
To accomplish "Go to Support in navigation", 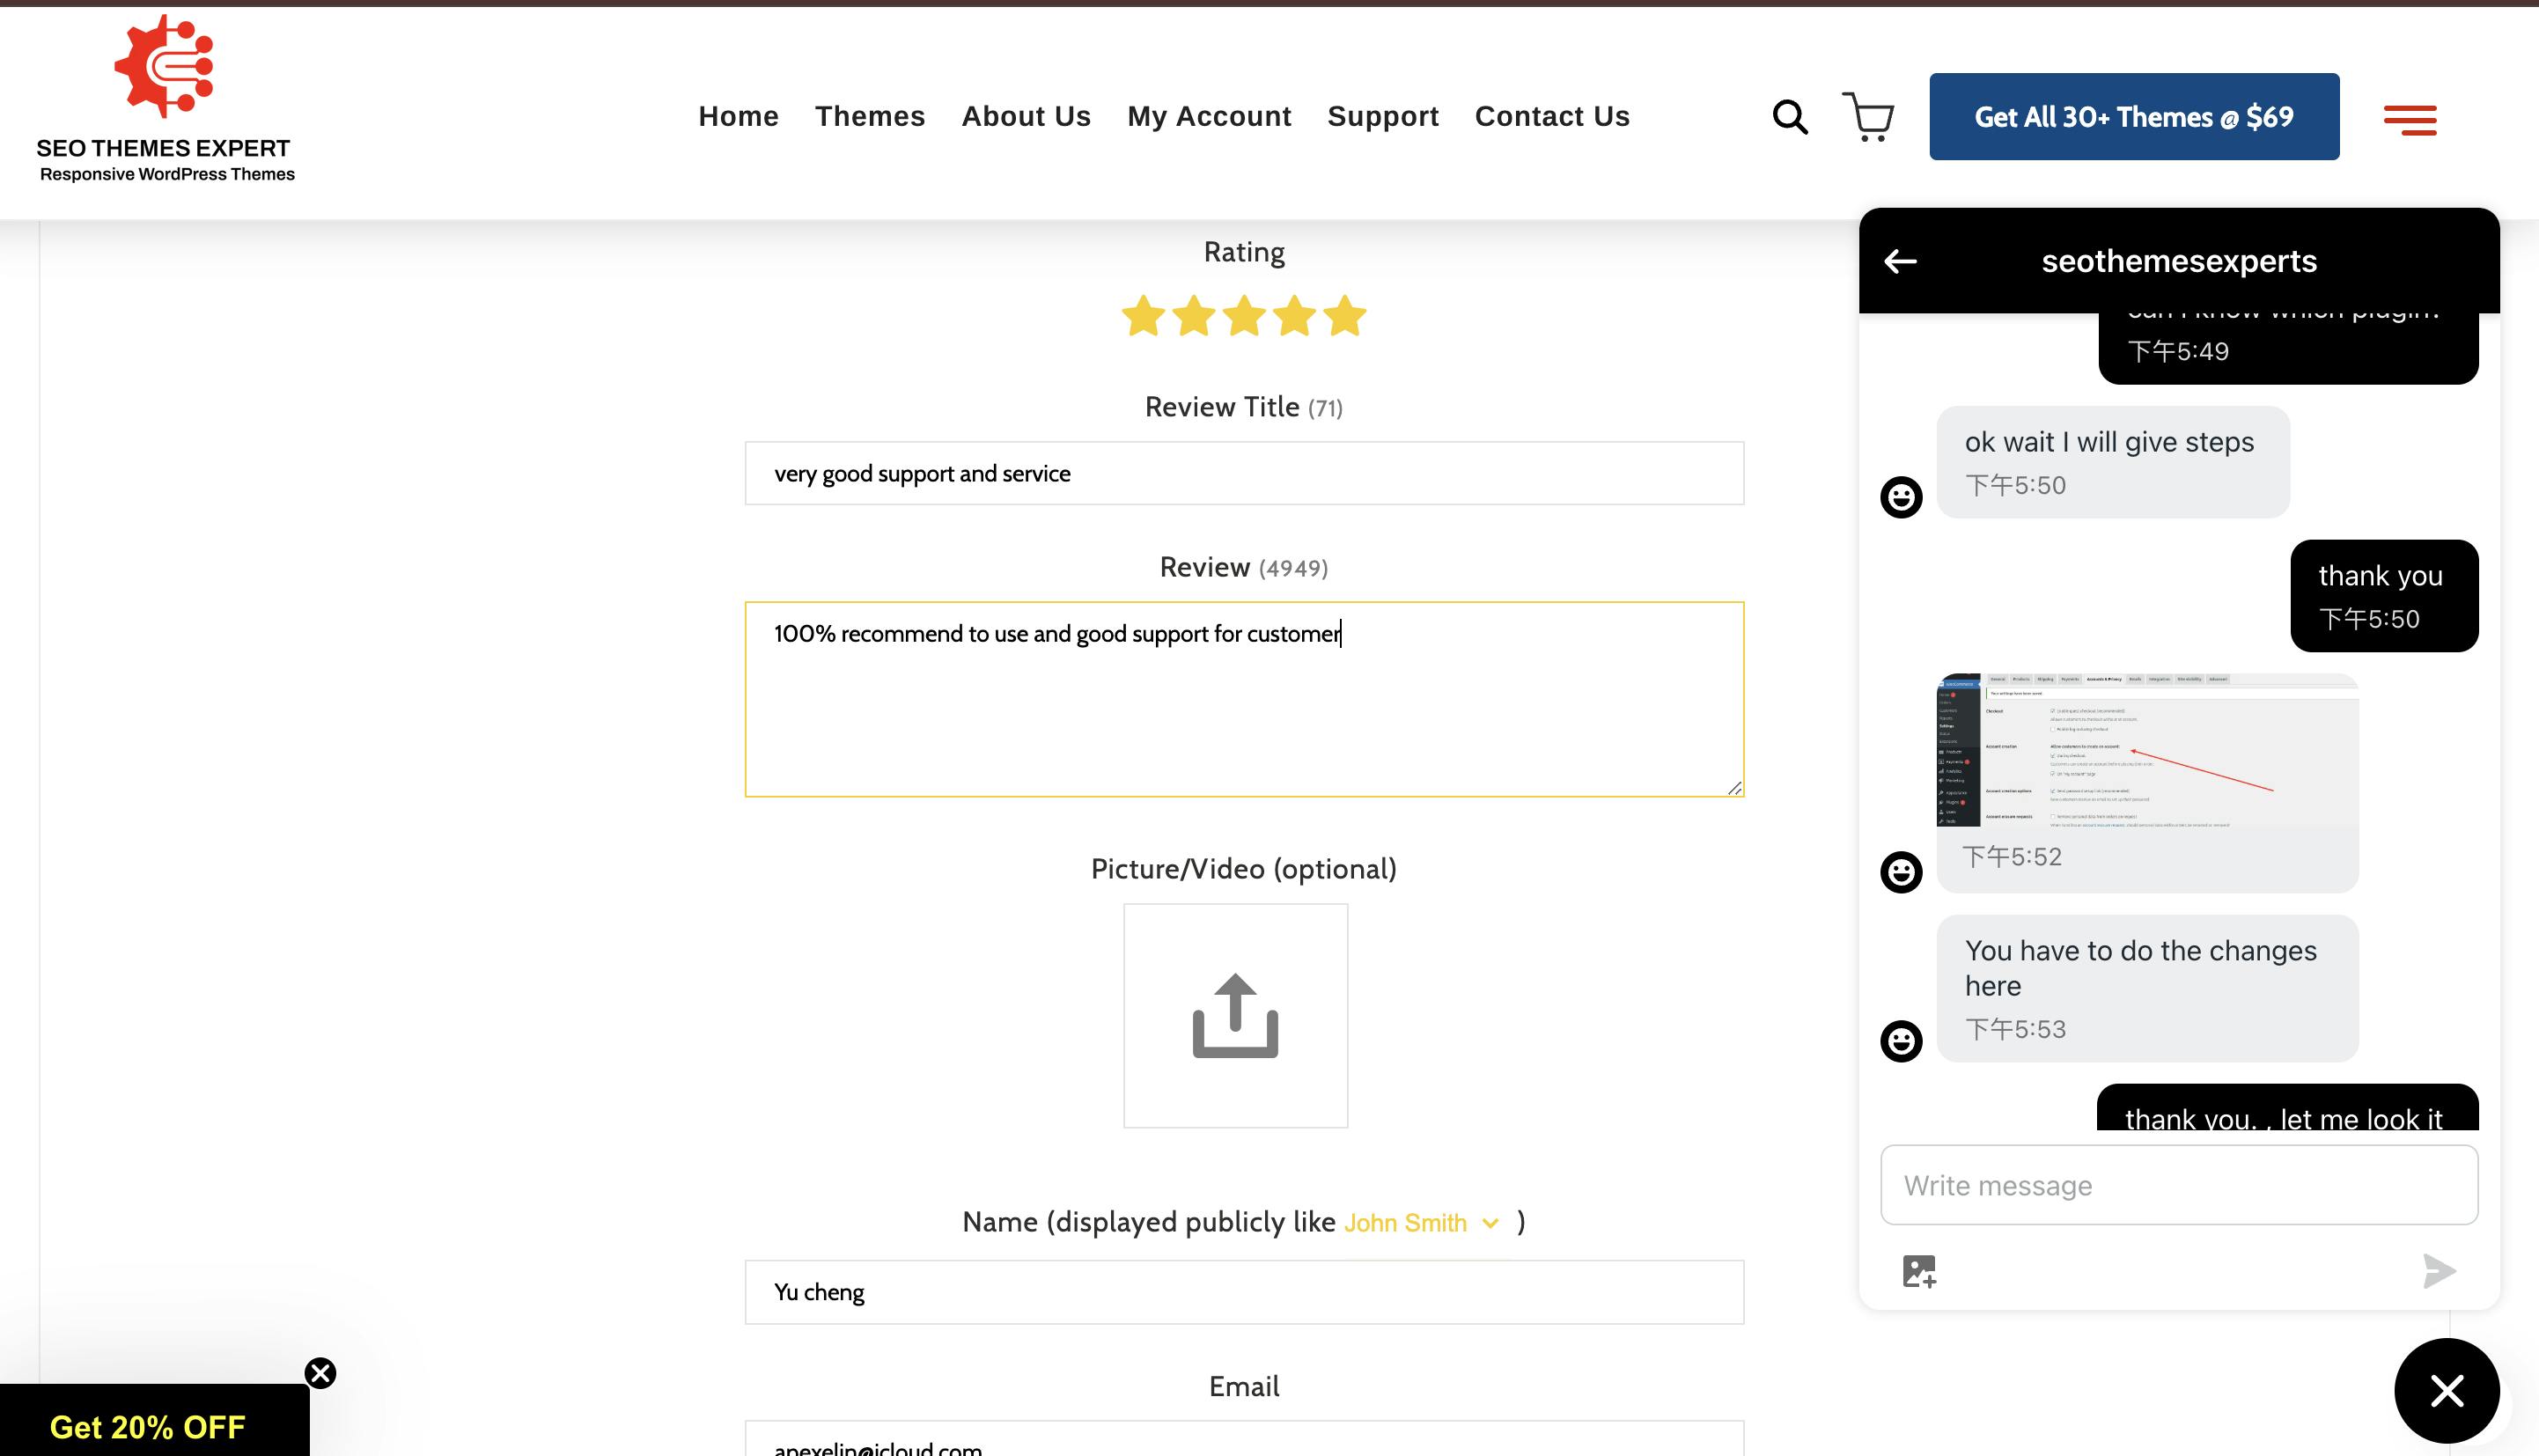I will [x=1382, y=117].
